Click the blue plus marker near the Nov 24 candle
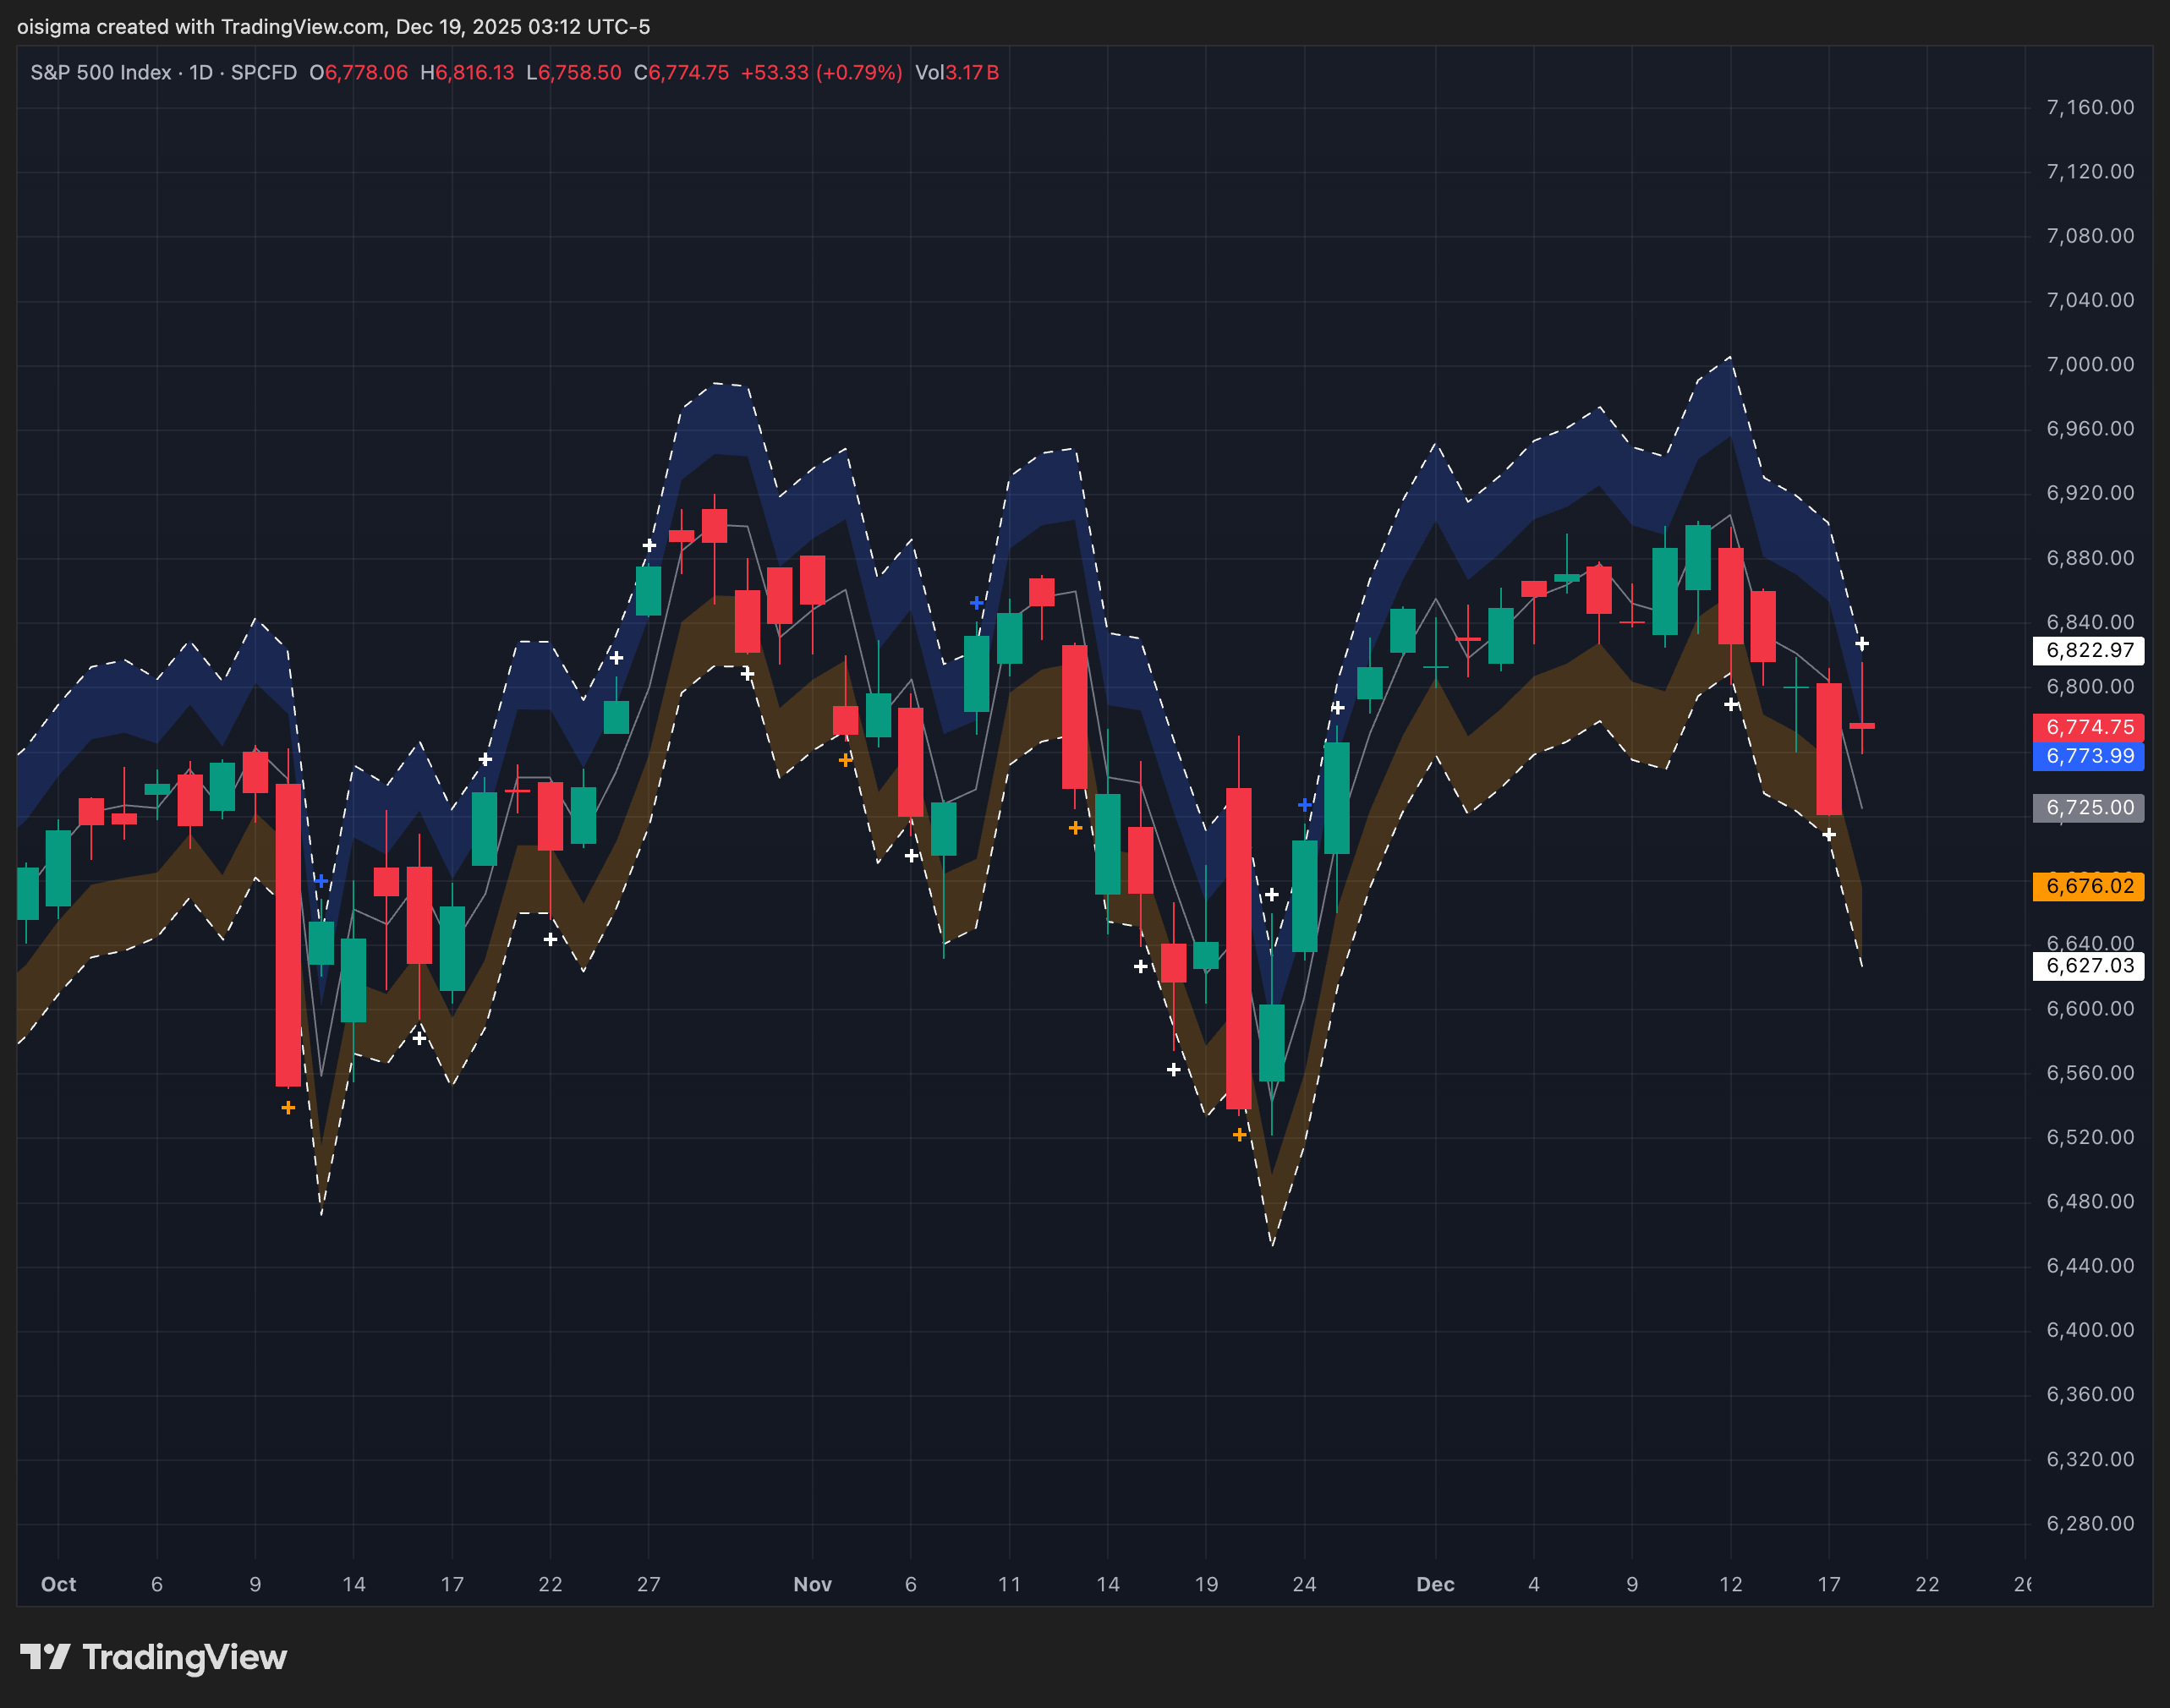Viewport: 2170px width, 1708px height. (x=1305, y=805)
